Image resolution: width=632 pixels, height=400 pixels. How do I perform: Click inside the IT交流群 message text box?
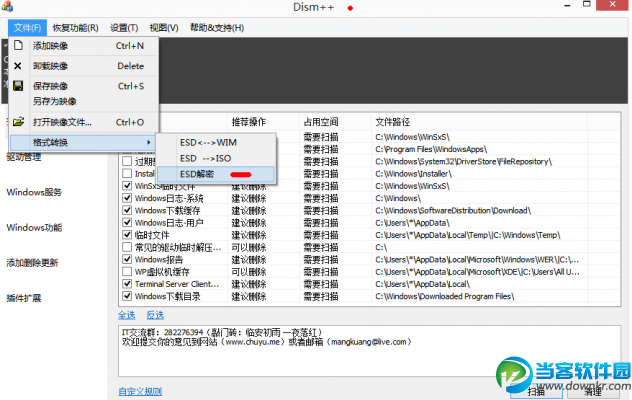[369, 351]
